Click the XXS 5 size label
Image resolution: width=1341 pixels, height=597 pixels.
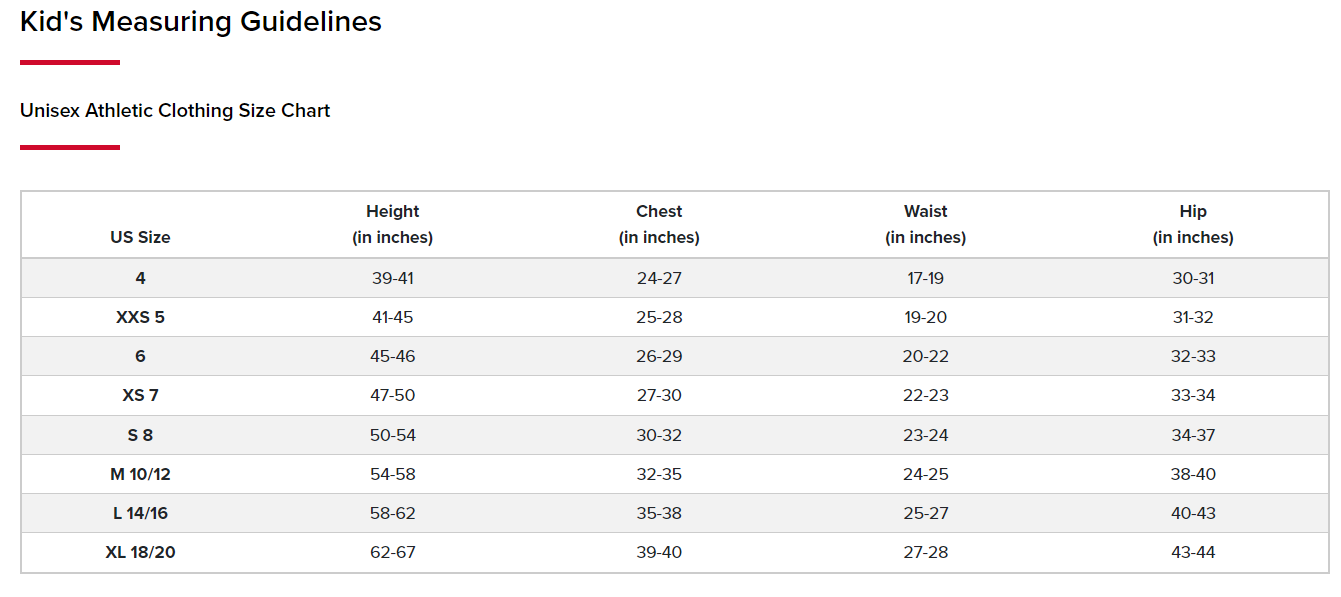[x=140, y=317]
